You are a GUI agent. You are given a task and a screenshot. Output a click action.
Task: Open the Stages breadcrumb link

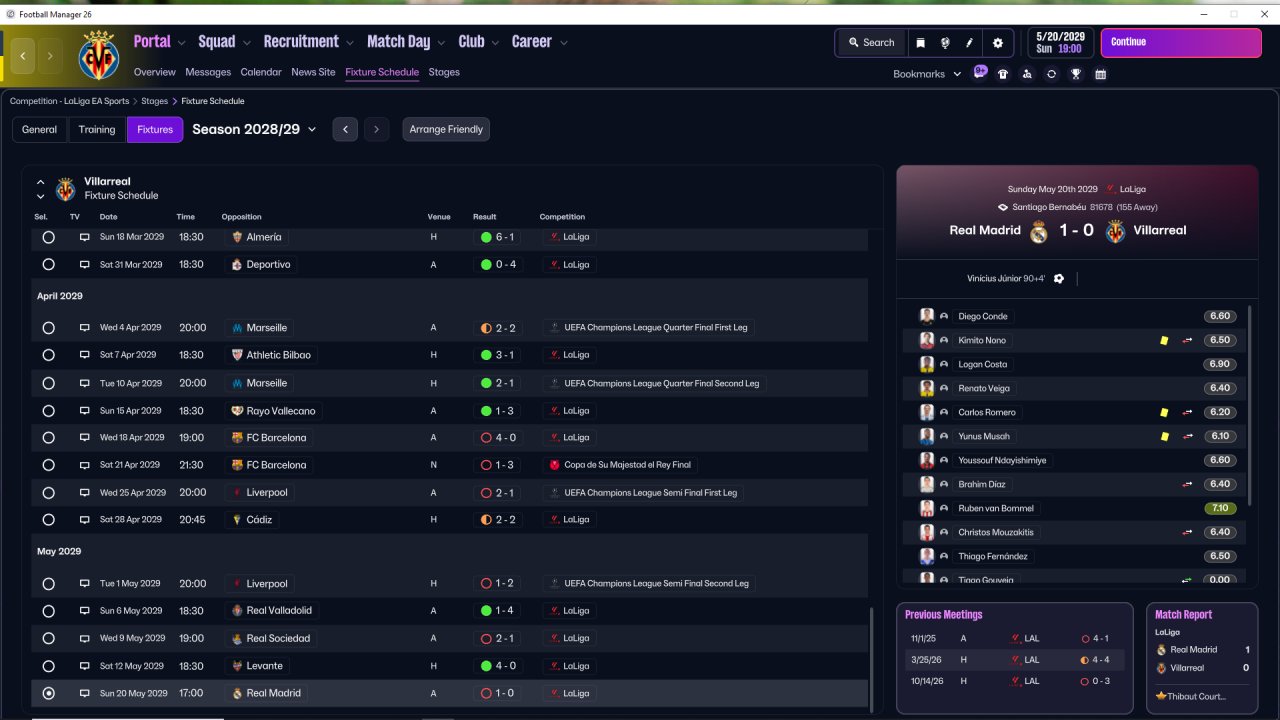click(154, 101)
